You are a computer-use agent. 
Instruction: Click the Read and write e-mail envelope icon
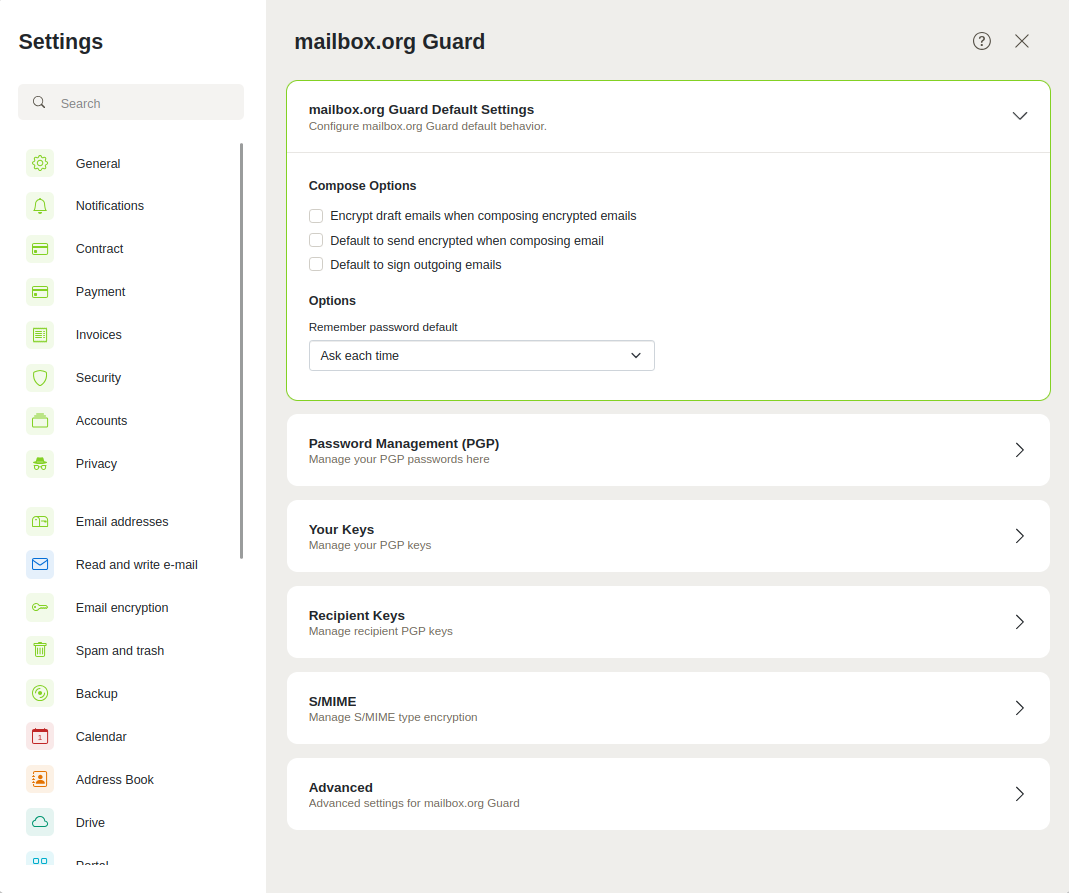tap(40, 564)
